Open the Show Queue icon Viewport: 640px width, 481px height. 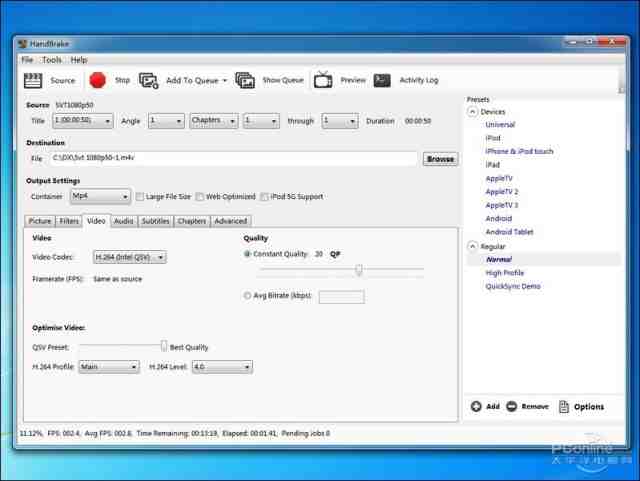pyautogui.click(x=245, y=80)
